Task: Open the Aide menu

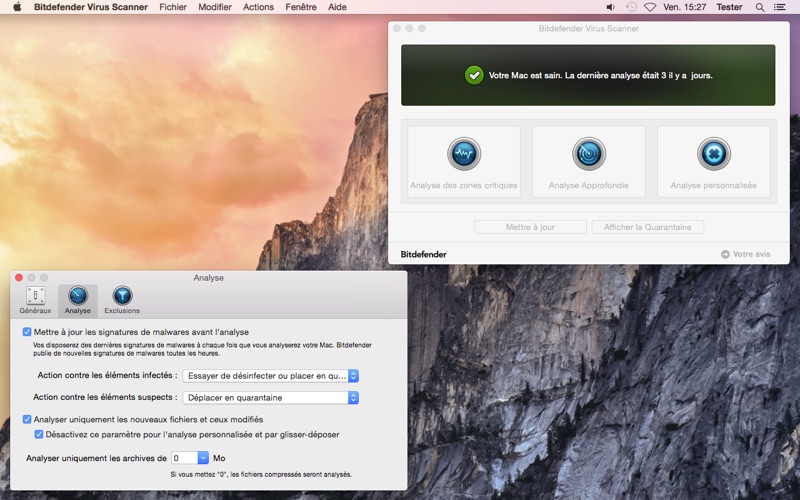Action: [x=337, y=7]
